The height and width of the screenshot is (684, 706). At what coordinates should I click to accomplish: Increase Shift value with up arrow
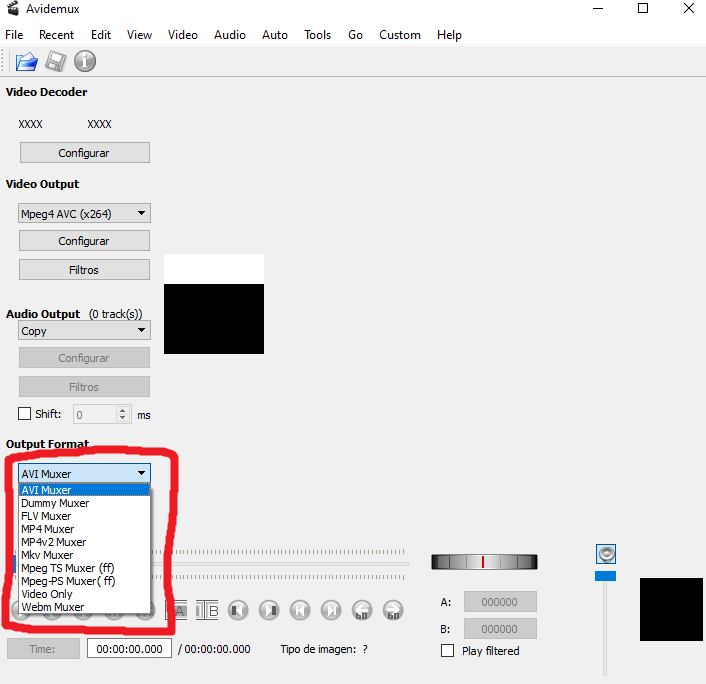click(122, 410)
